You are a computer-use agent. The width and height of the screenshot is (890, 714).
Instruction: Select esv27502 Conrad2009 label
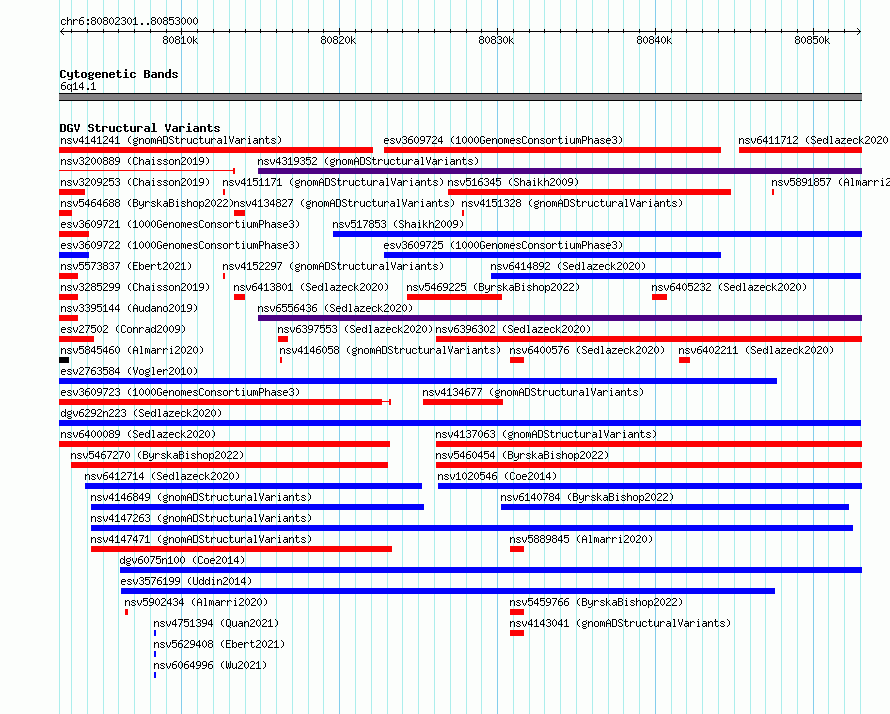pos(123,329)
